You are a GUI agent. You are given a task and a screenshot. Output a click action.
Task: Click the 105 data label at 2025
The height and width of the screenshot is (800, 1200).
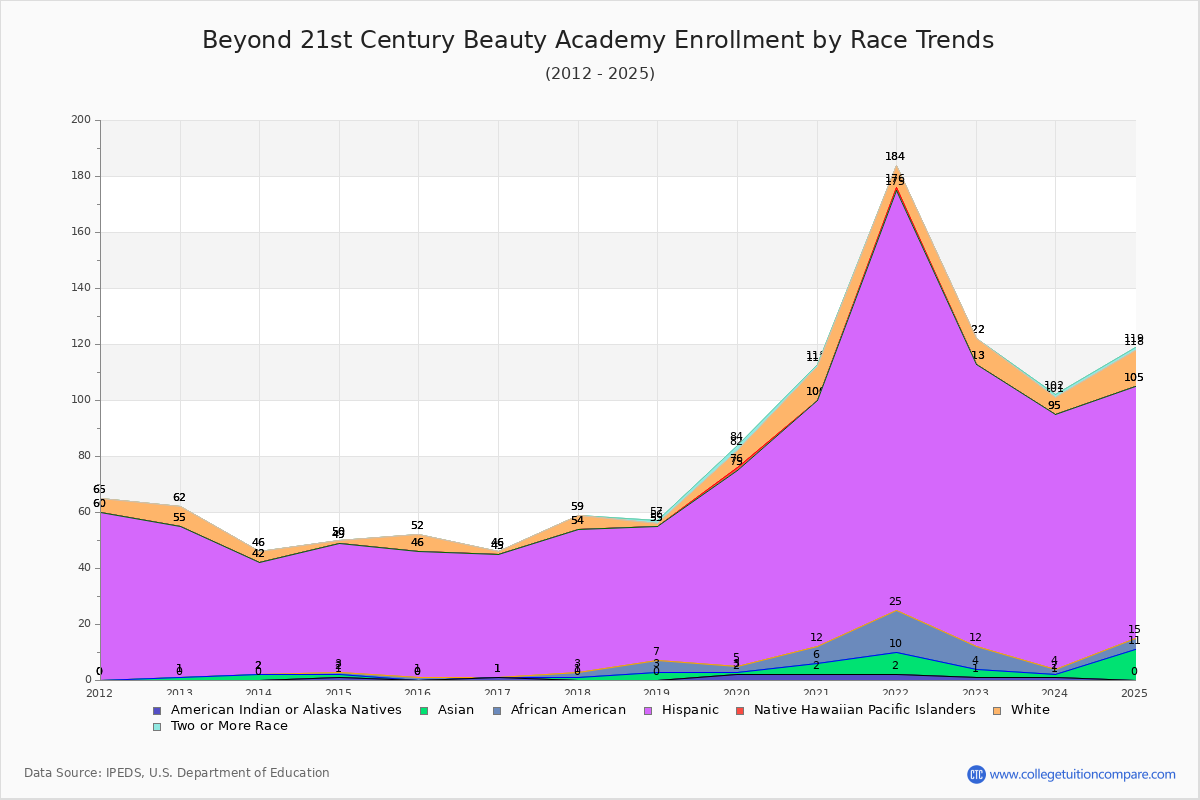coord(1134,377)
